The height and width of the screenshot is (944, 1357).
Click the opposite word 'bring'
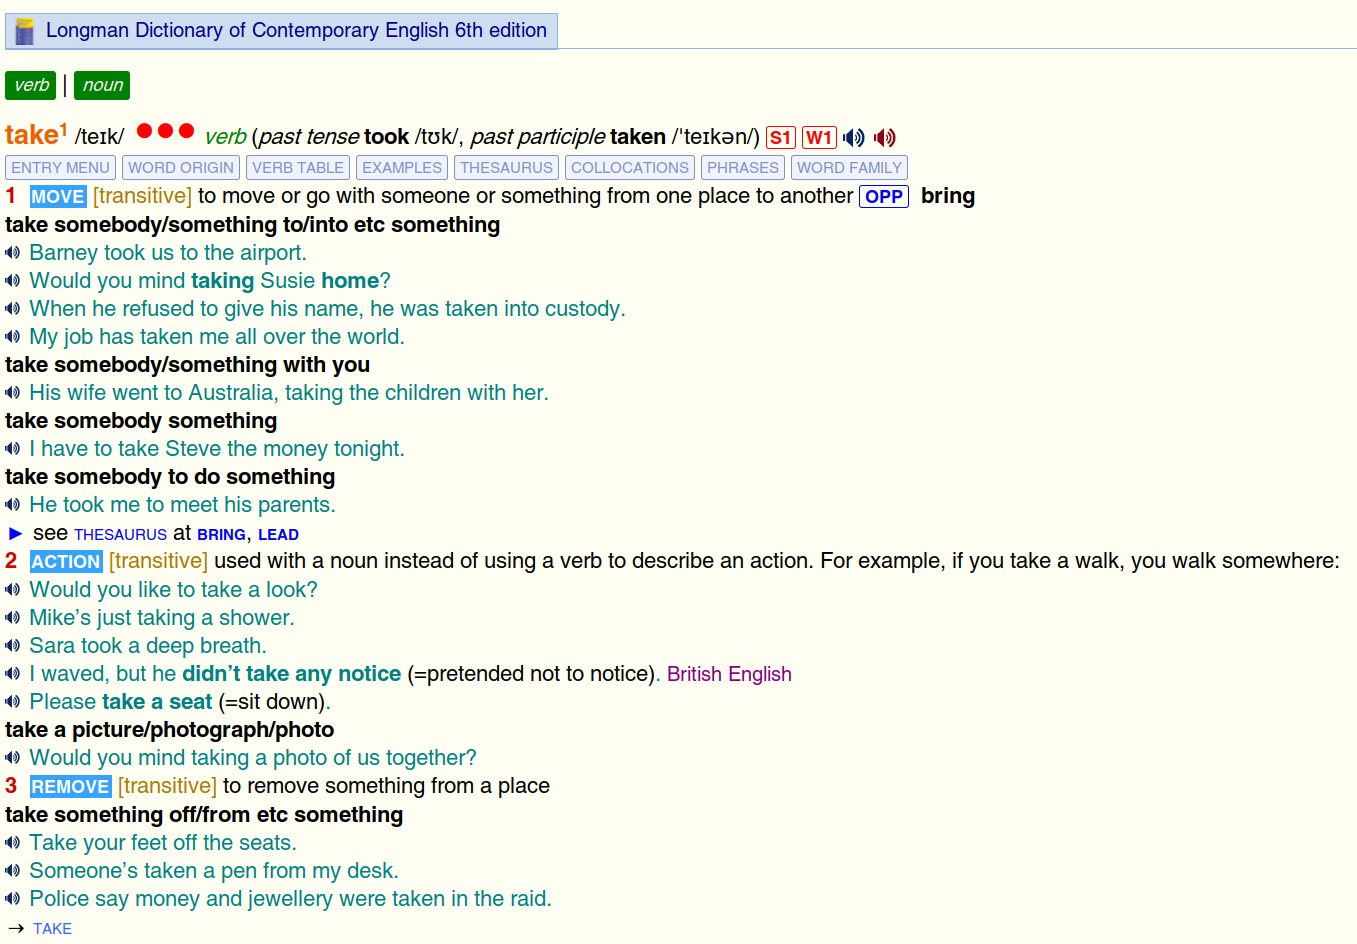click(x=948, y=196)
